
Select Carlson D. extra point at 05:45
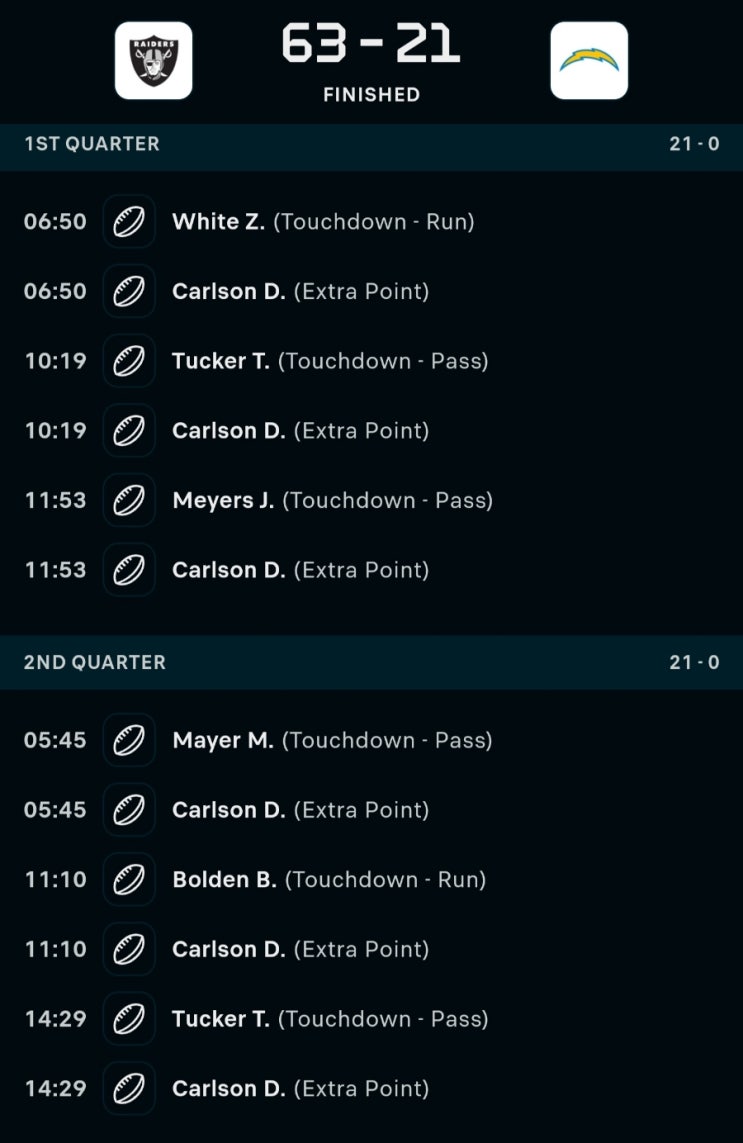tap(300, 810)
